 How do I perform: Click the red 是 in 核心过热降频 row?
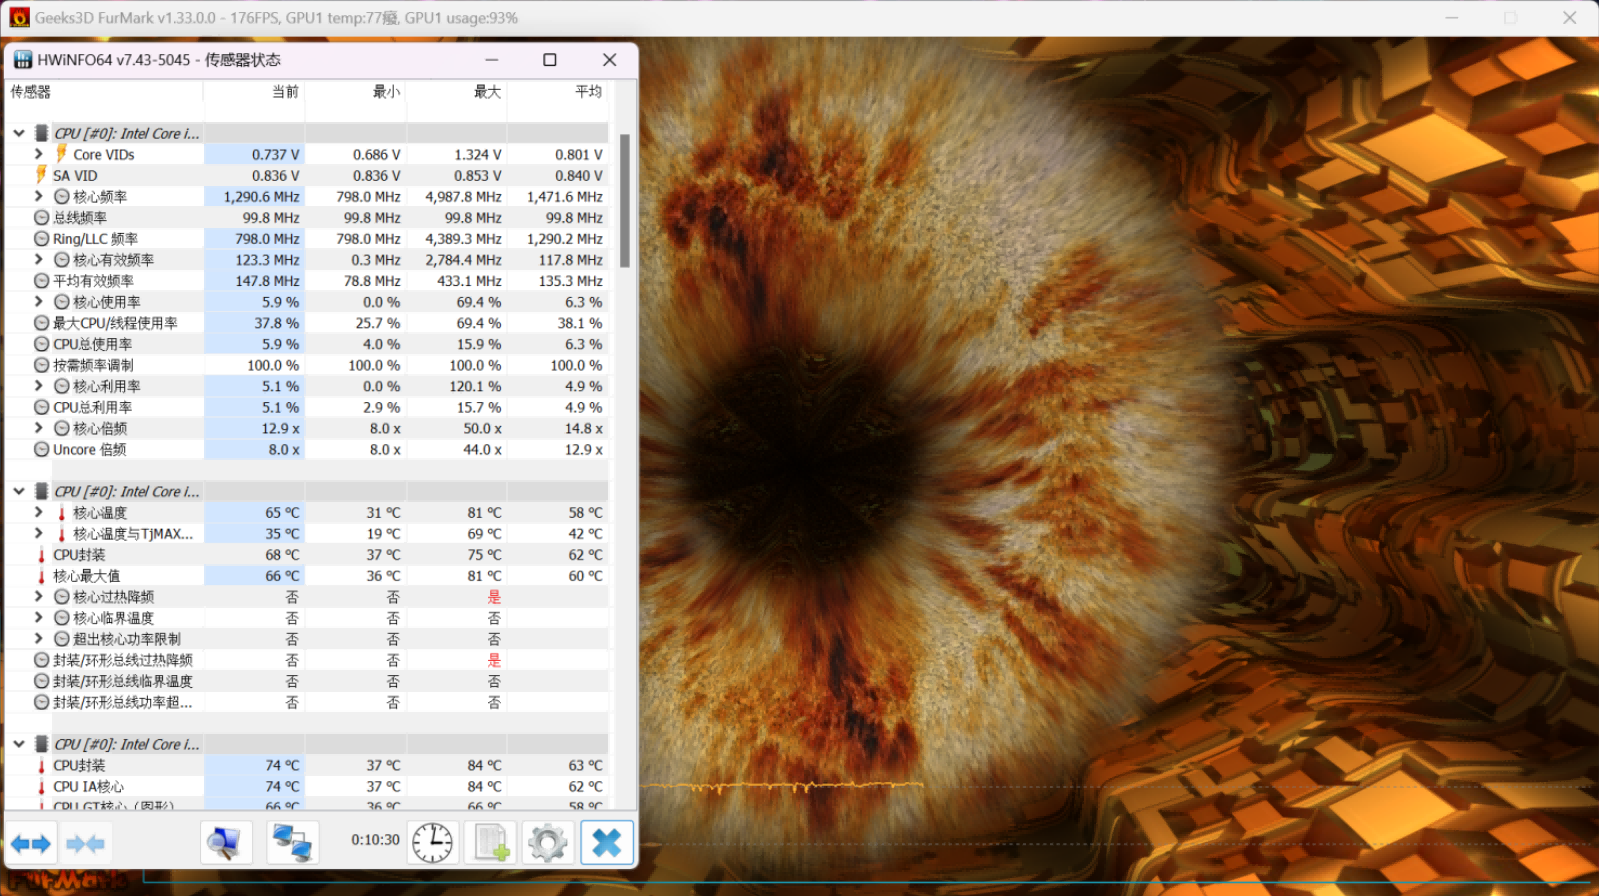tap(494, 597)
